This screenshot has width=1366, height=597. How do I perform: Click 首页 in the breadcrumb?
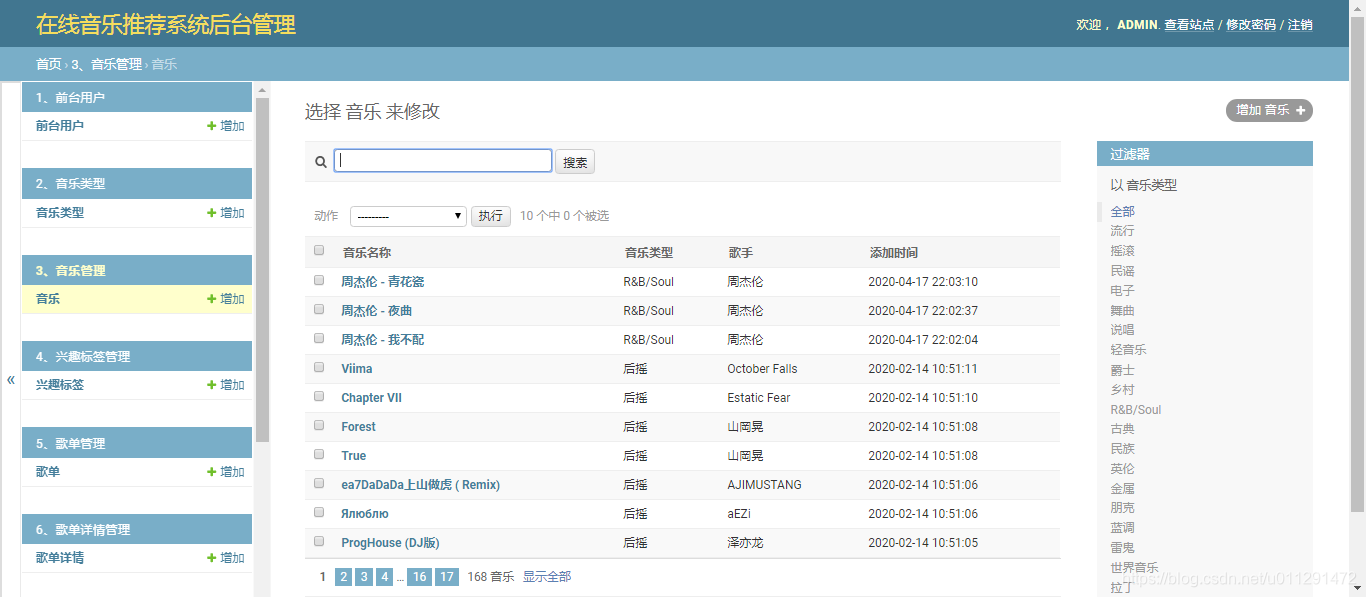pyautogui.click(x=49, y=64)
